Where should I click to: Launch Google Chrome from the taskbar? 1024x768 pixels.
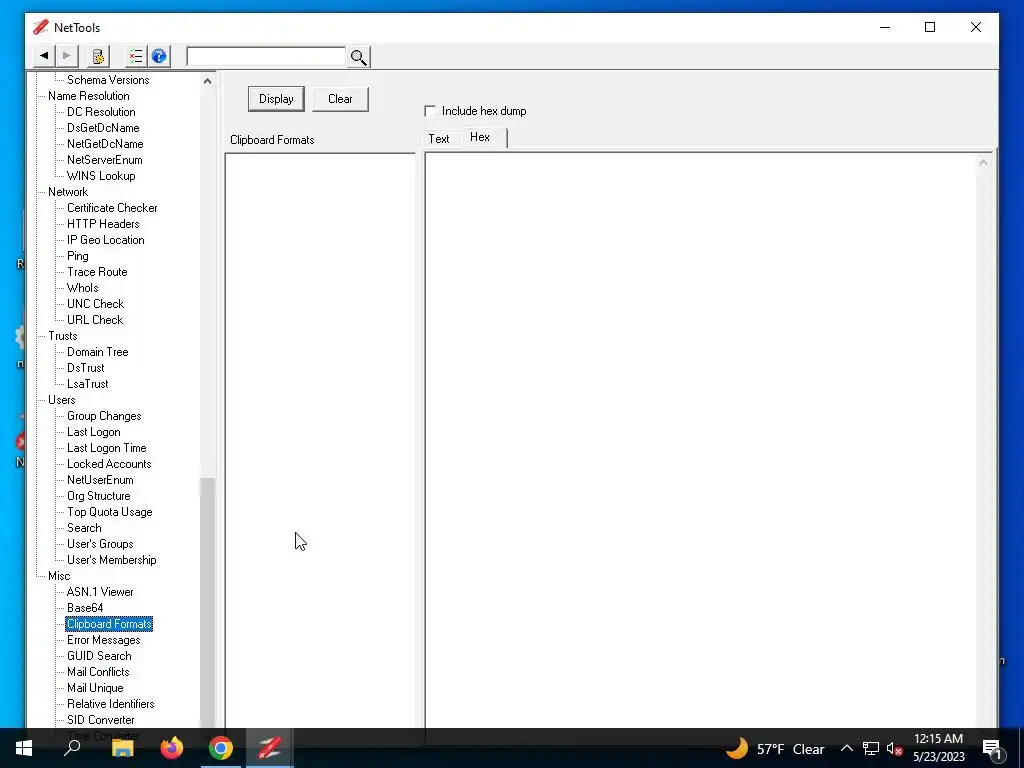pos(221,748)
